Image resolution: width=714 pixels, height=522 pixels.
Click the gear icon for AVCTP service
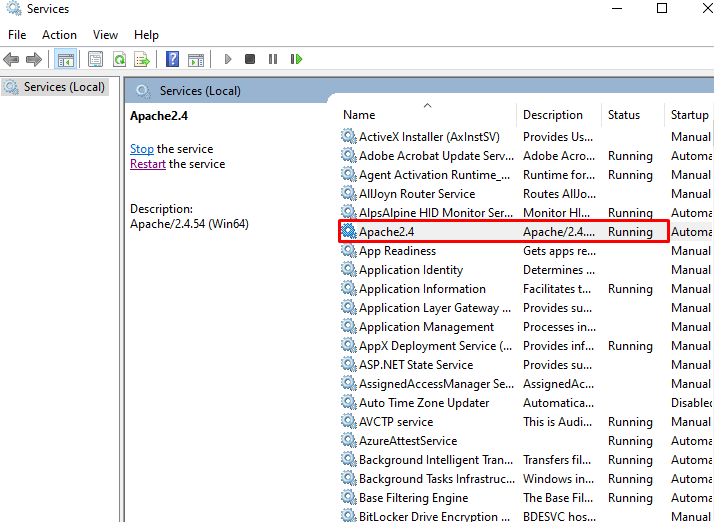348,421
